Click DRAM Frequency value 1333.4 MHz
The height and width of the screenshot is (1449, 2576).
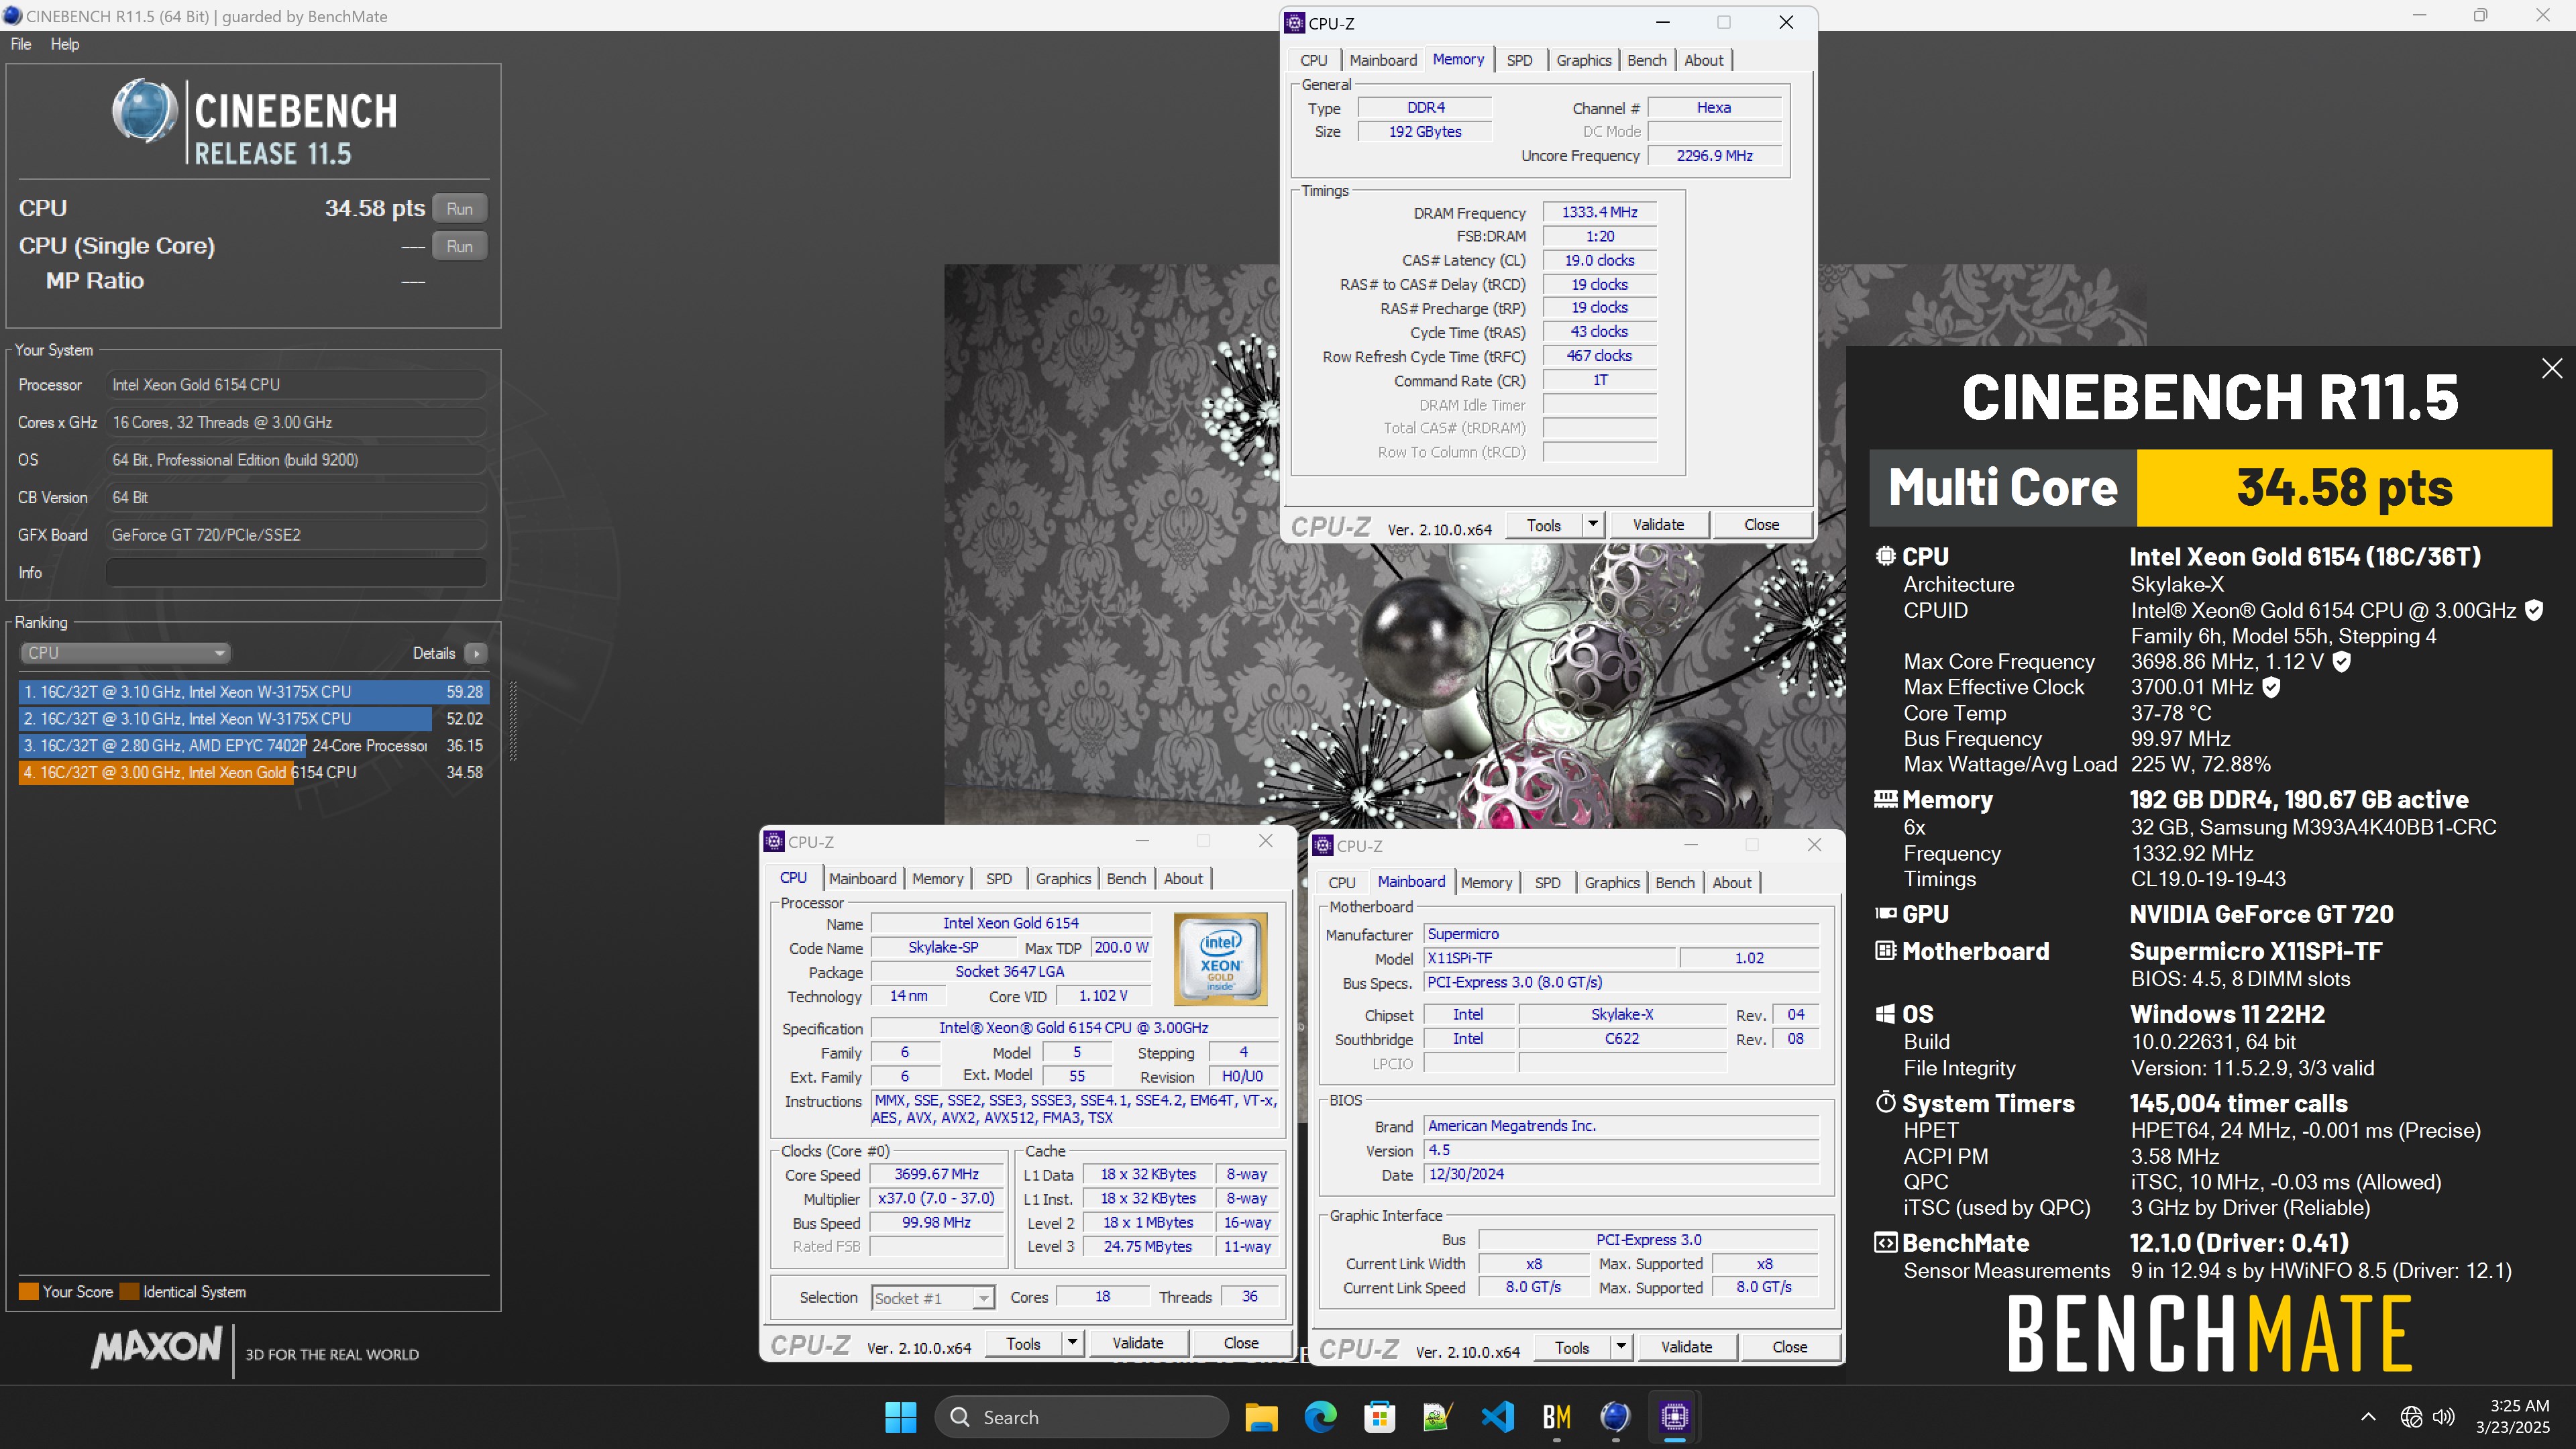coord(1599,212)
